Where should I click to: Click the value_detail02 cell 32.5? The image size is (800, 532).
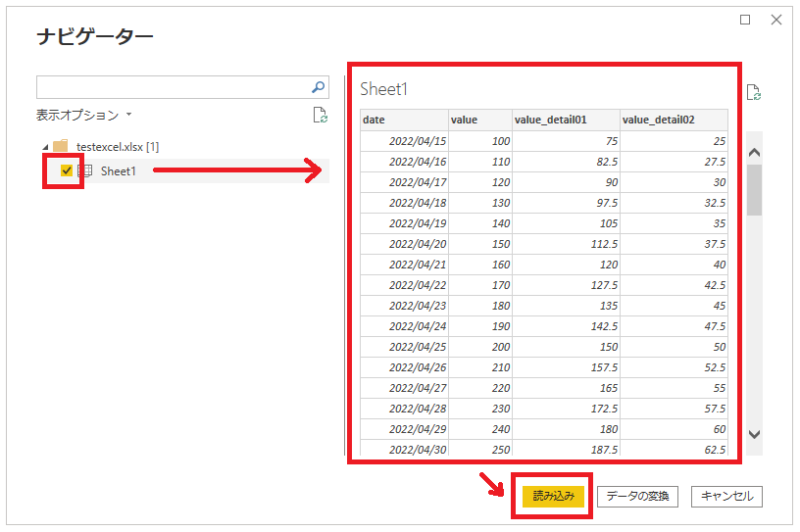tap(674, 203)
